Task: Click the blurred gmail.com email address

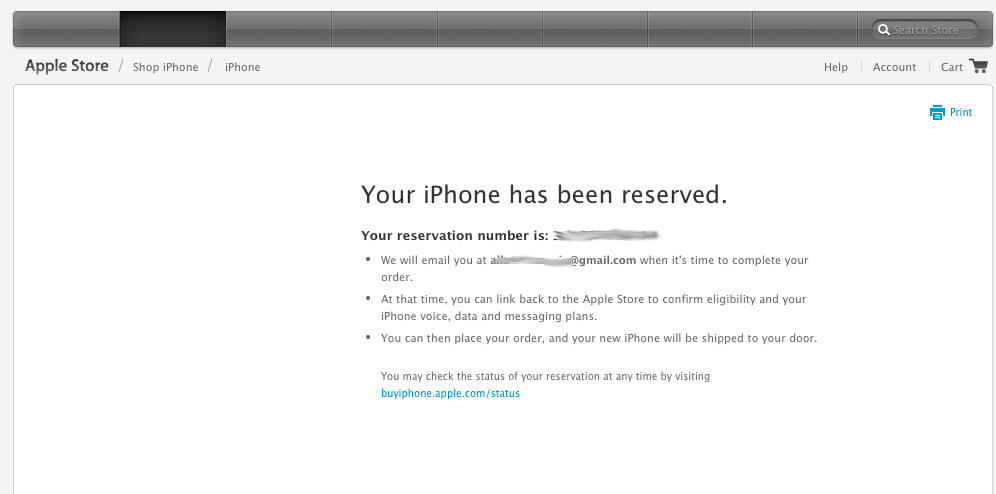Action: point(563,260)
